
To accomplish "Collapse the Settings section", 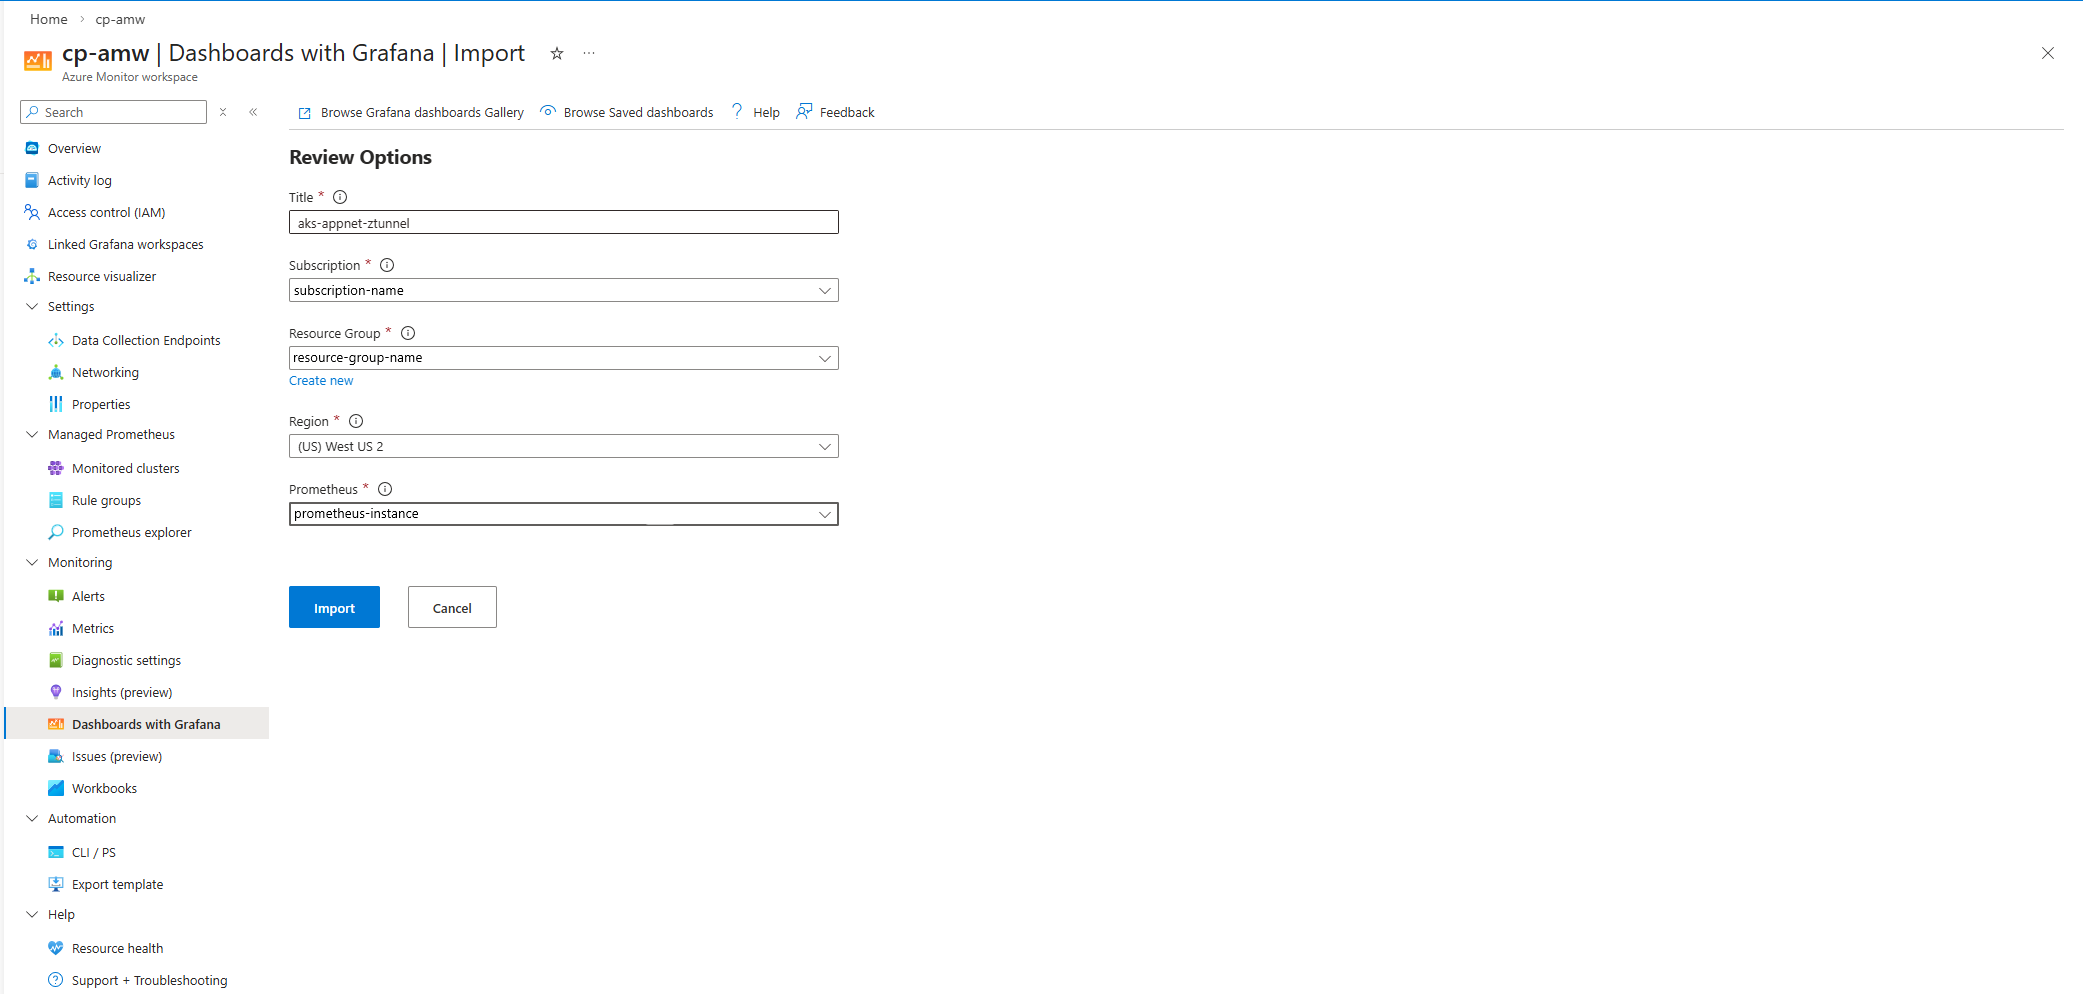I will tap(32, 306).
